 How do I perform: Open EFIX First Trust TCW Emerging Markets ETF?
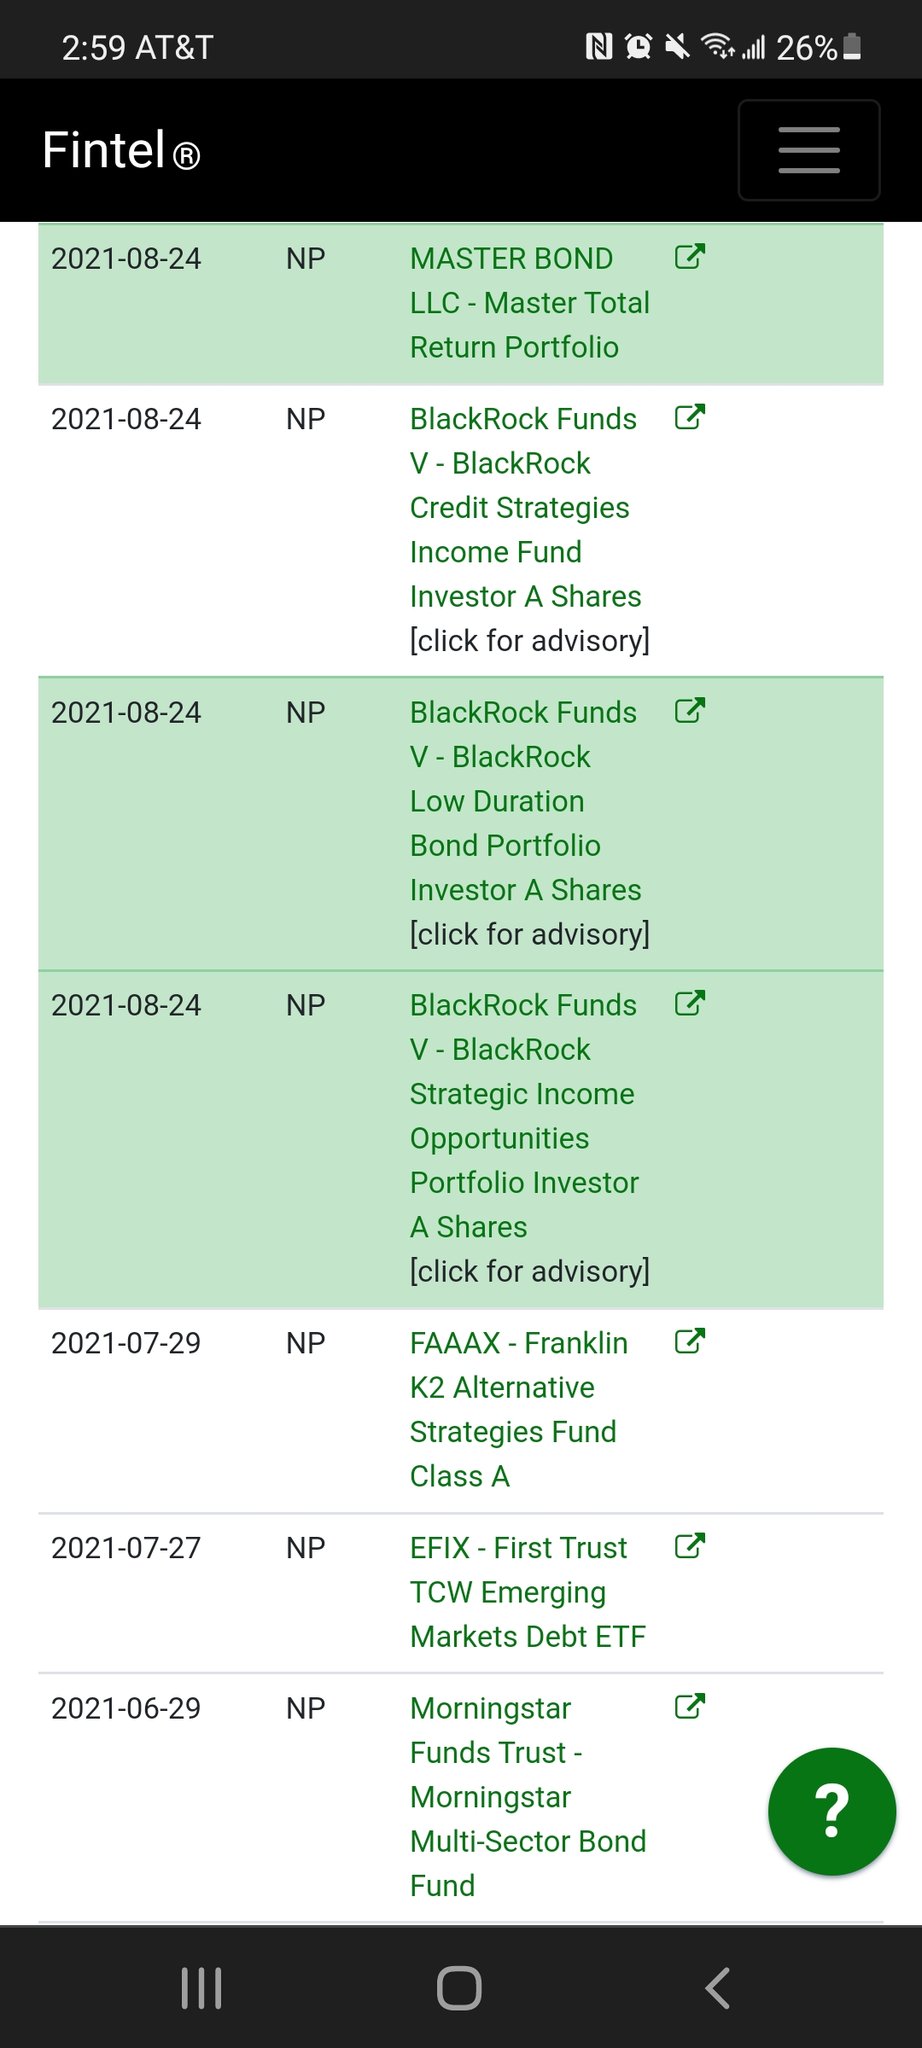click(x=527, y=1592)
